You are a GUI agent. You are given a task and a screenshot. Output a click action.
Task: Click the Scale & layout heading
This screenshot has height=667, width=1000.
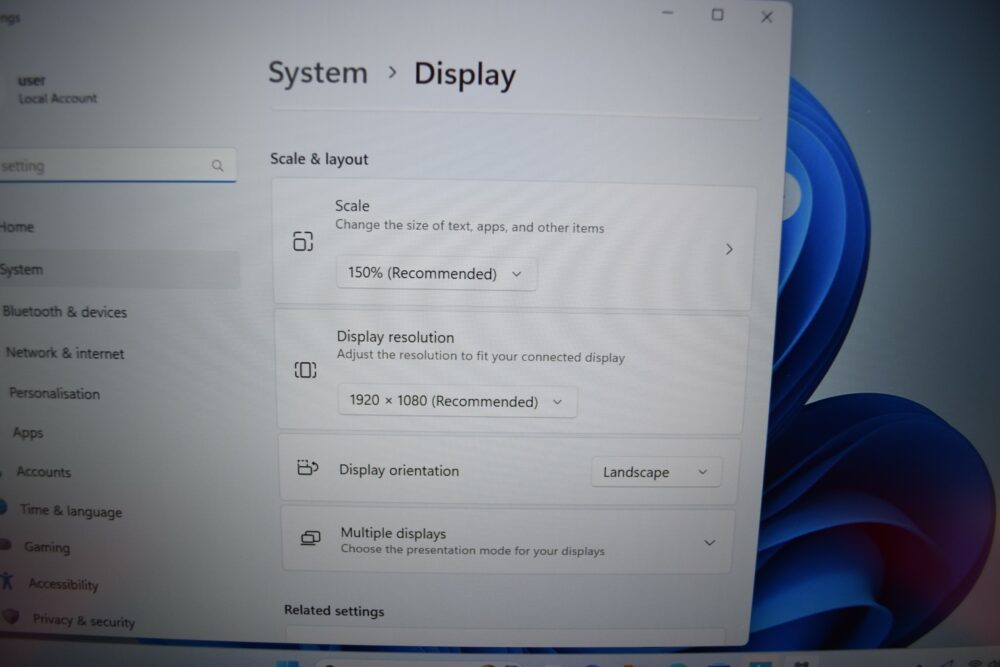pos(319,159)
